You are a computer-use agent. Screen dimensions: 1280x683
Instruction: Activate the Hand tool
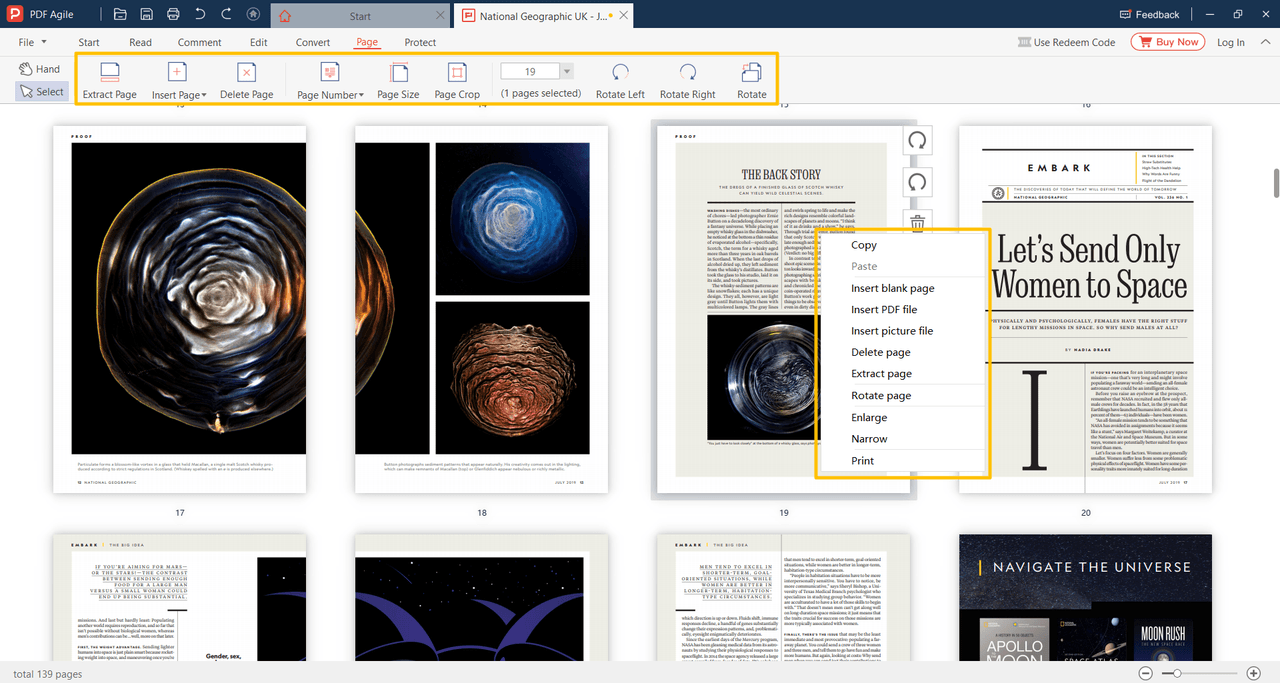point(39,68)
